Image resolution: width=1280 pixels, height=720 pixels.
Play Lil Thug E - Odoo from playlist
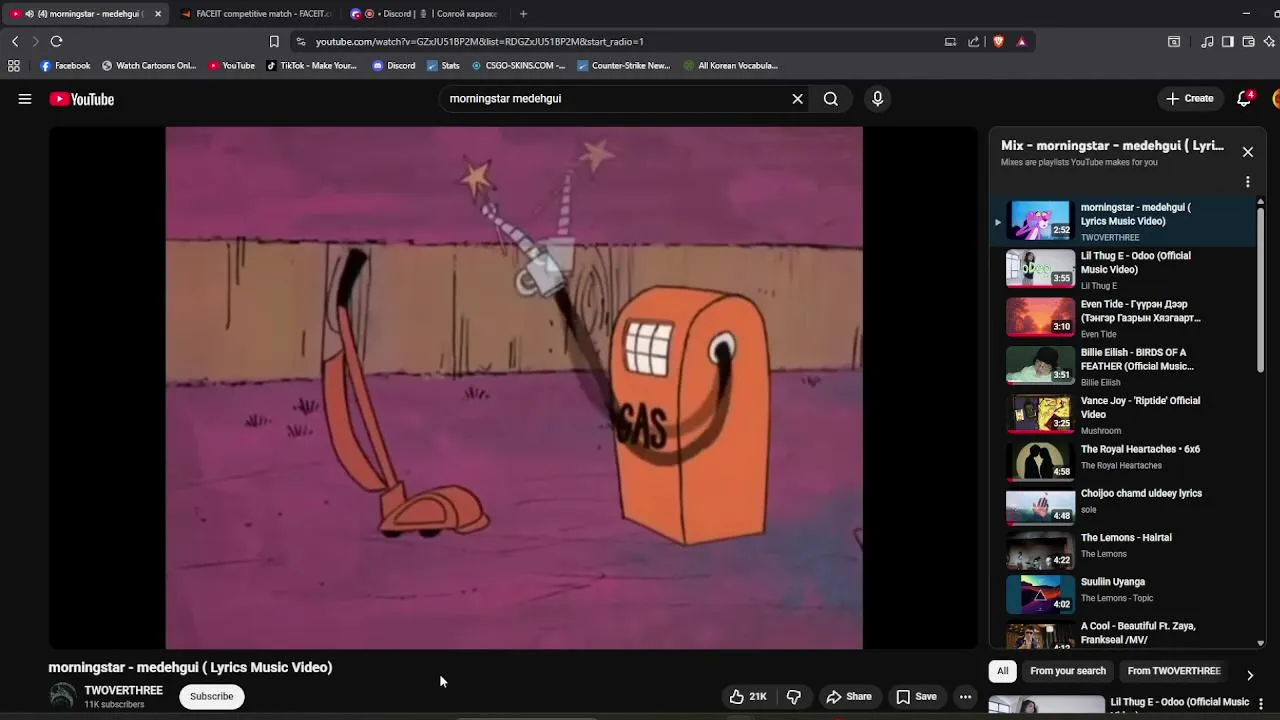click(1122, 269)
